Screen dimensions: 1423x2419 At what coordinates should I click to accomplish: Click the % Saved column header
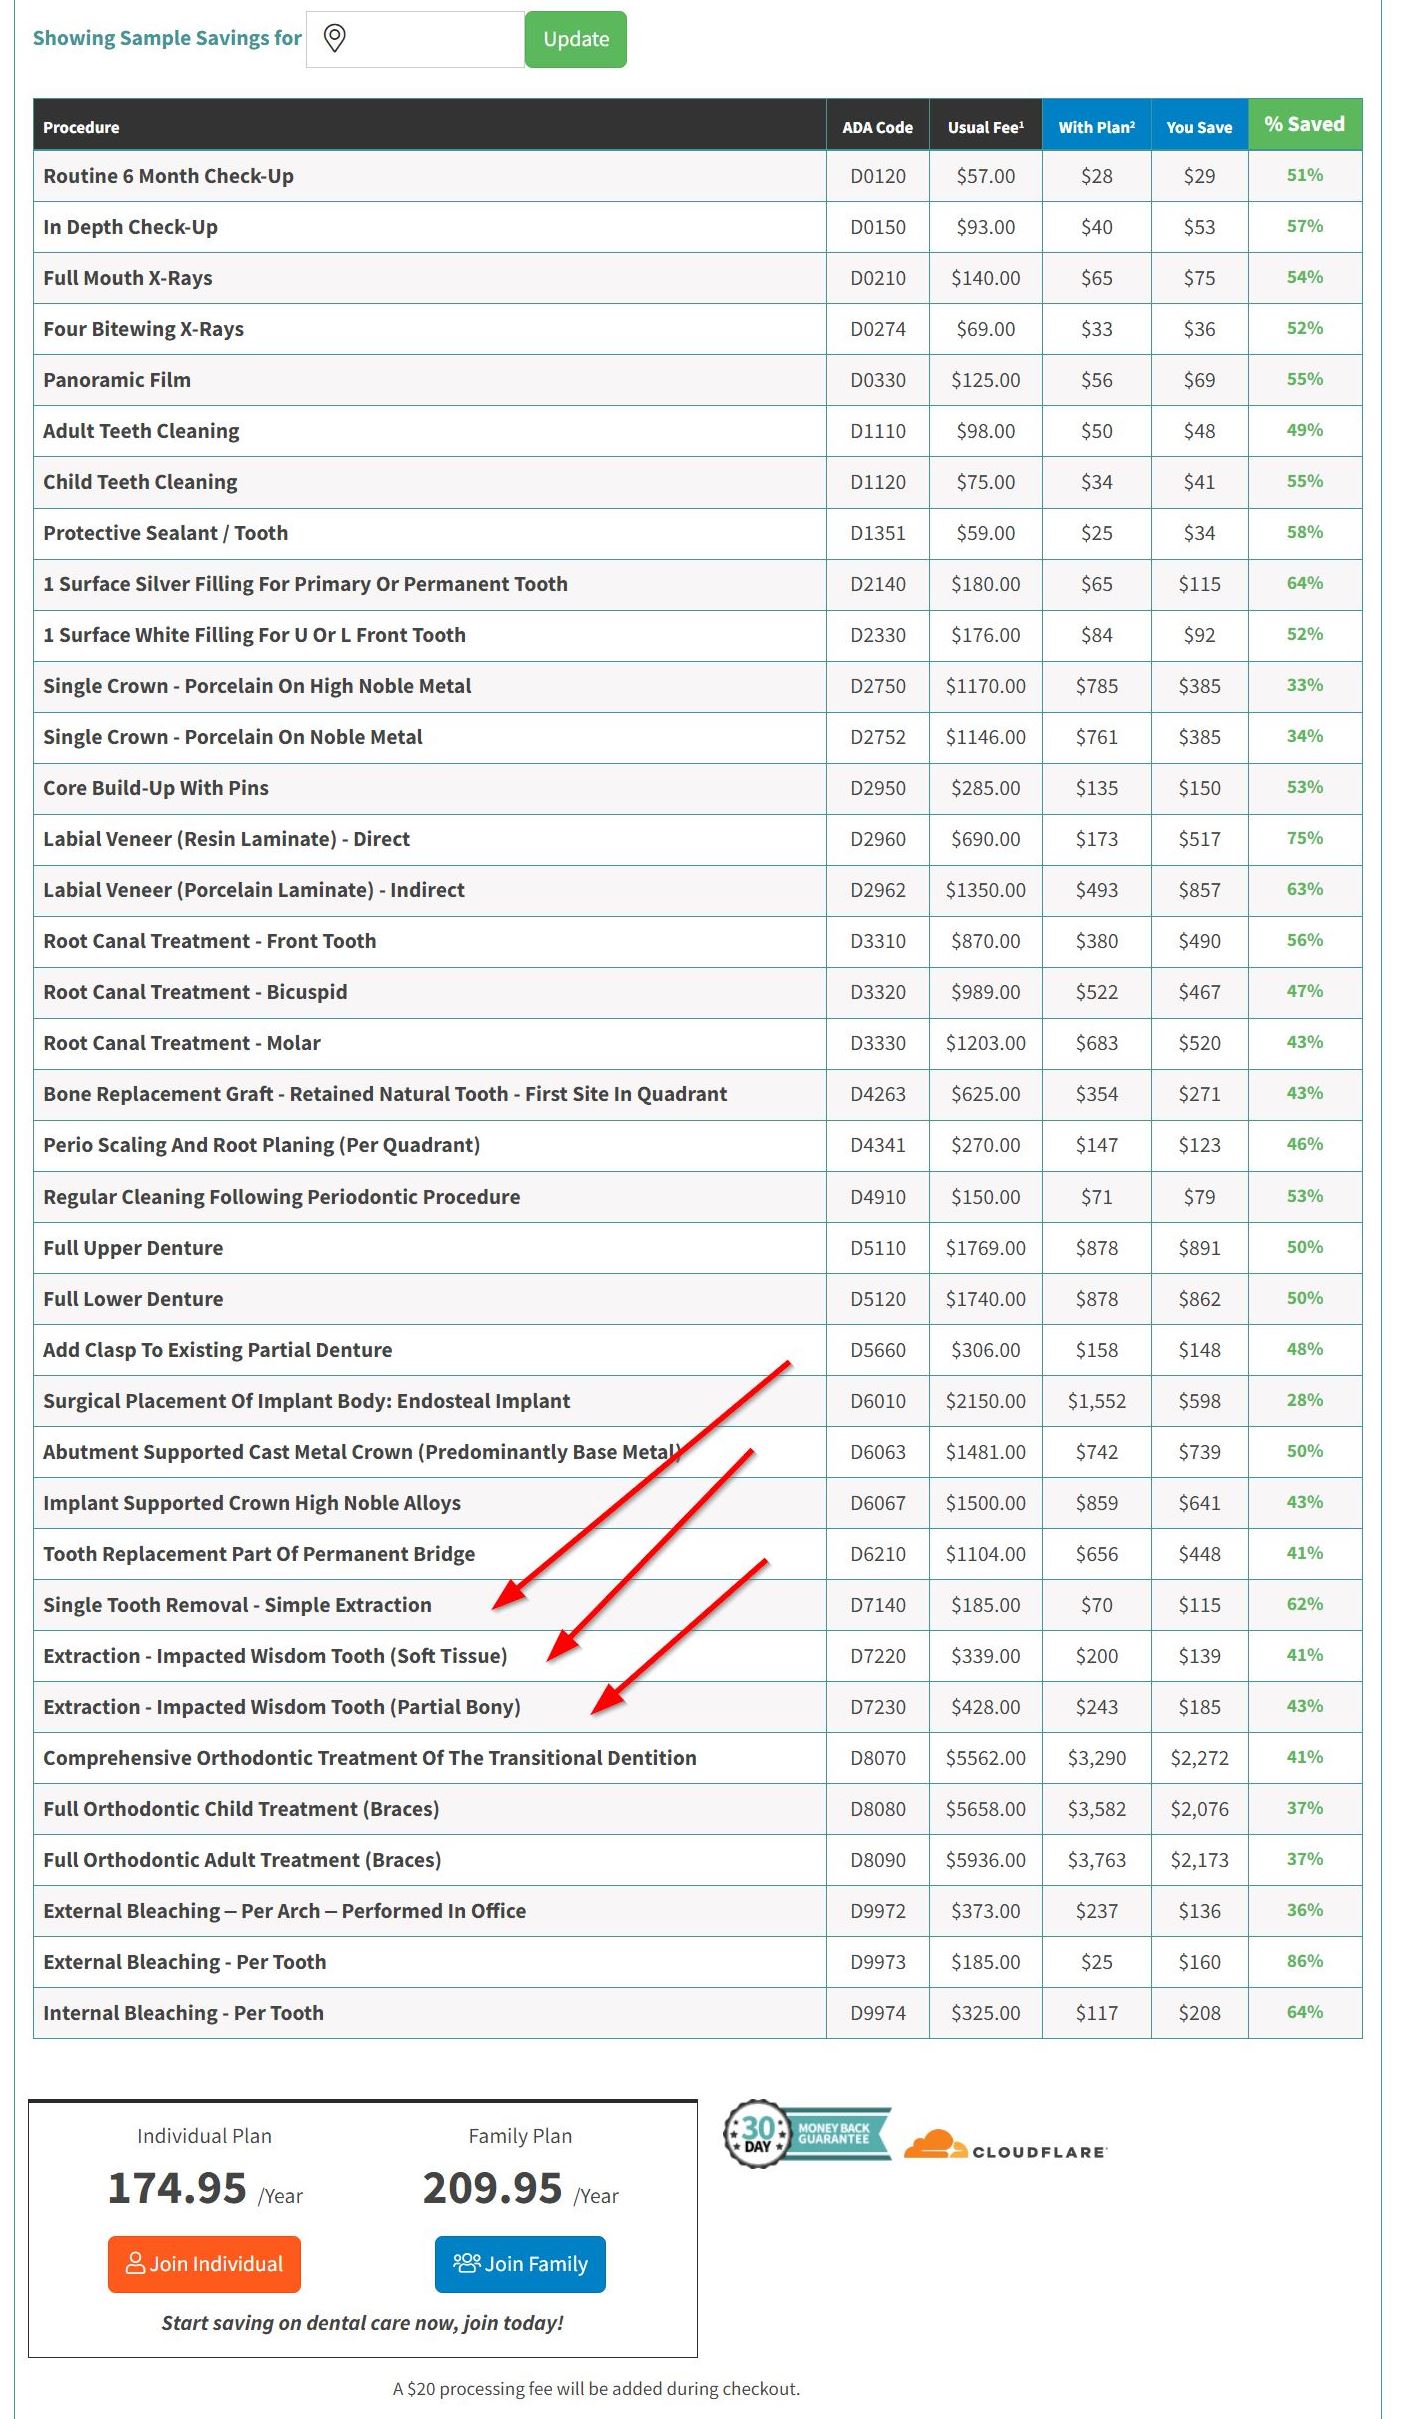[1304, 124]
